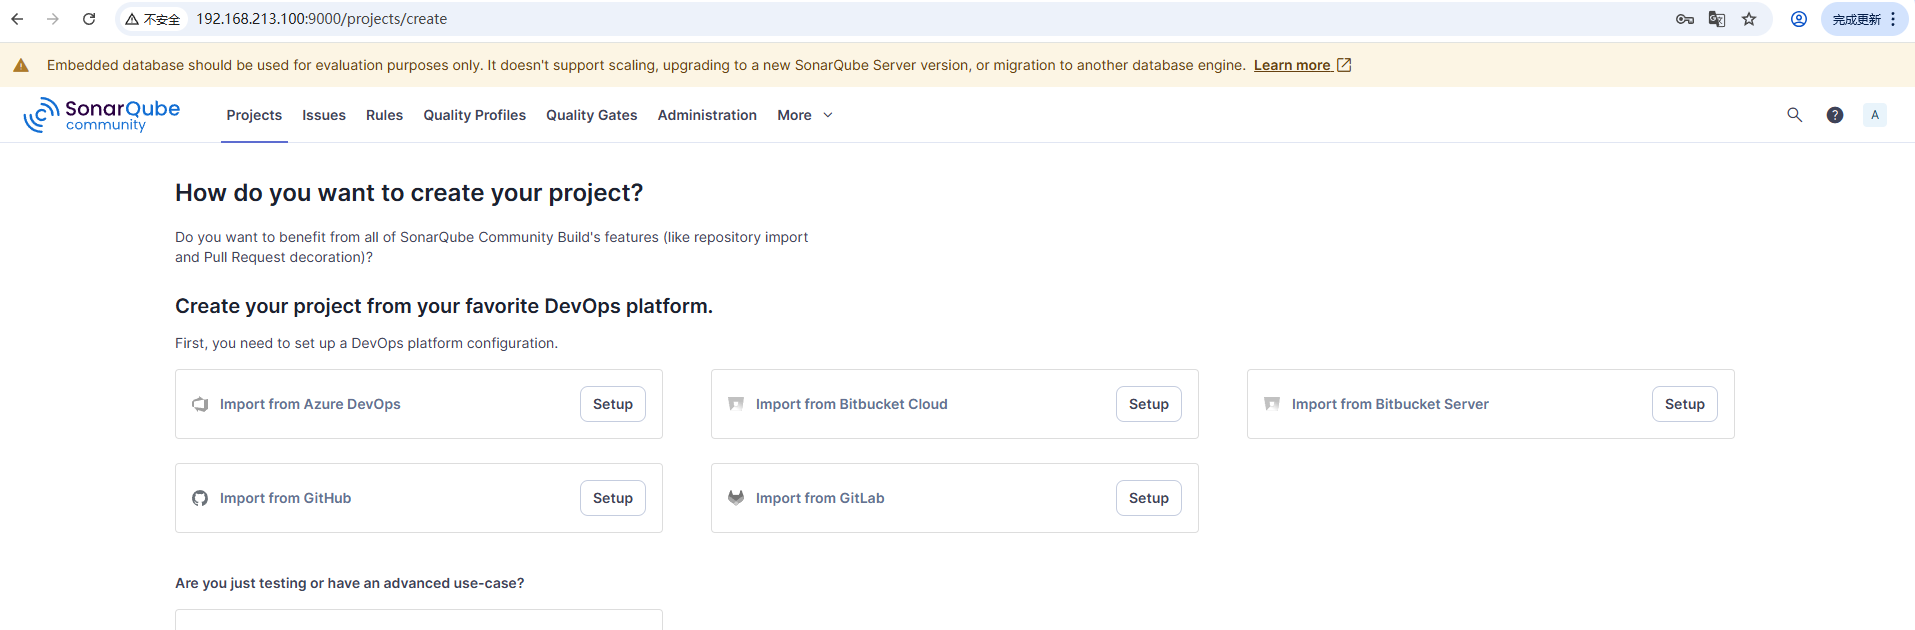Open the search magnifier icon
Image resolution: width=1915 pixels, height=630 pixels.
[1794, 115]
